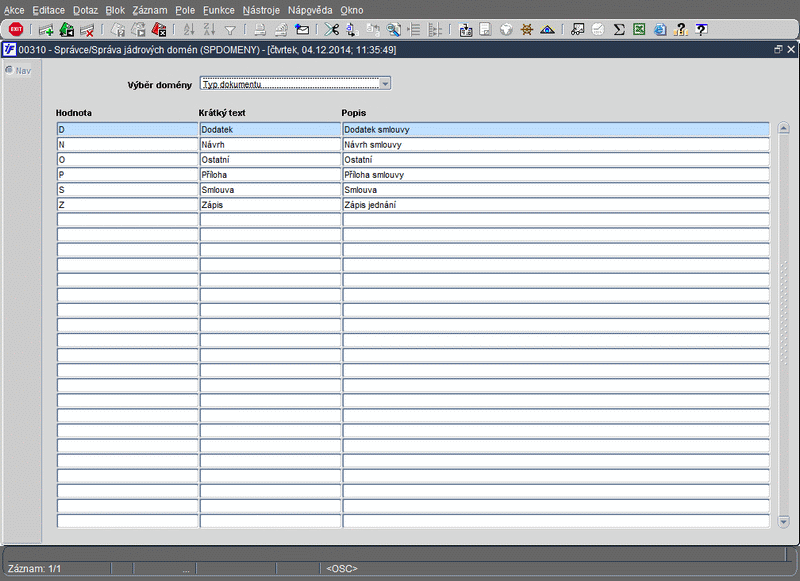The width and height of the screenshot is (800, 581).
Task: Click the context help question window icon
Action: click(702, 30)
